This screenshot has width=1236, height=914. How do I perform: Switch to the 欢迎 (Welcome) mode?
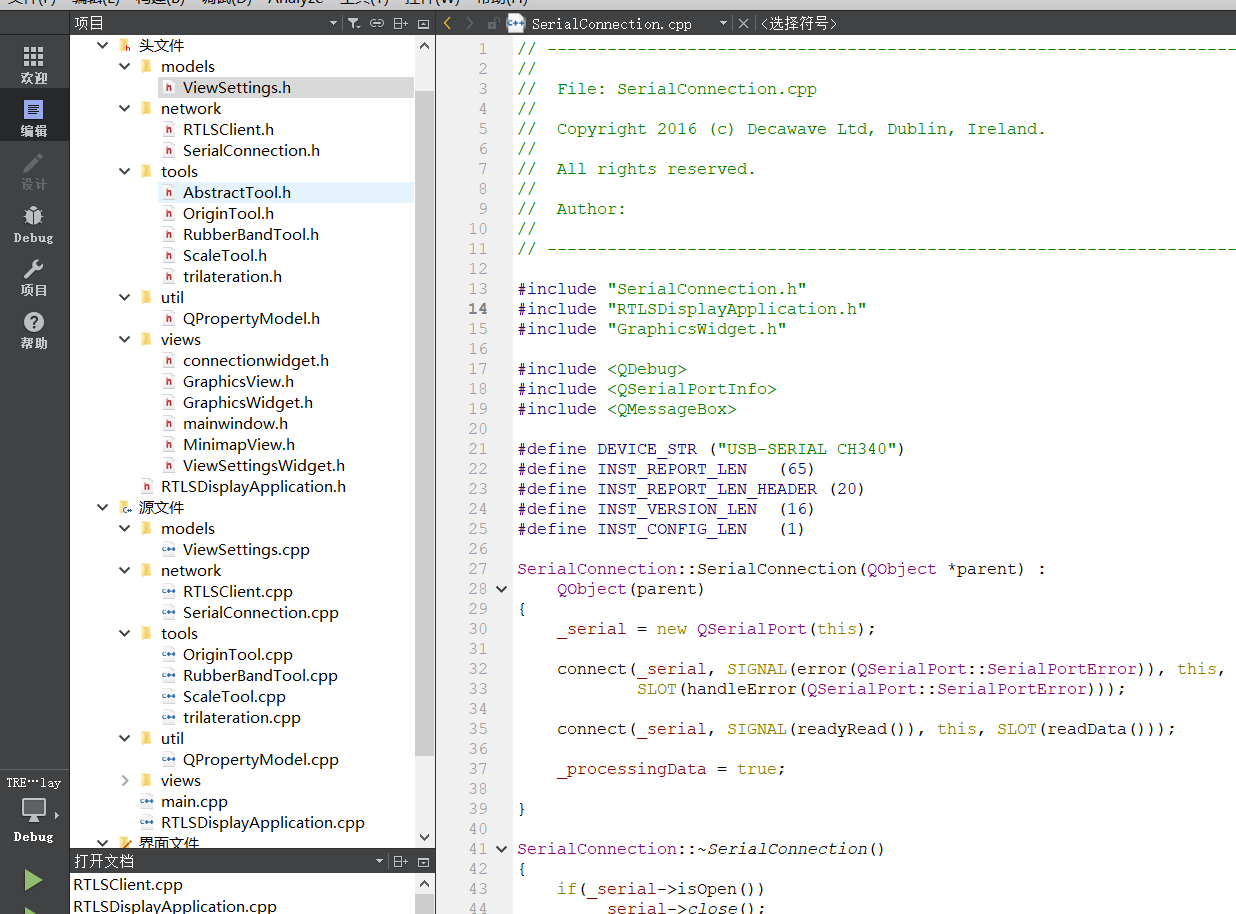(34, 64)
